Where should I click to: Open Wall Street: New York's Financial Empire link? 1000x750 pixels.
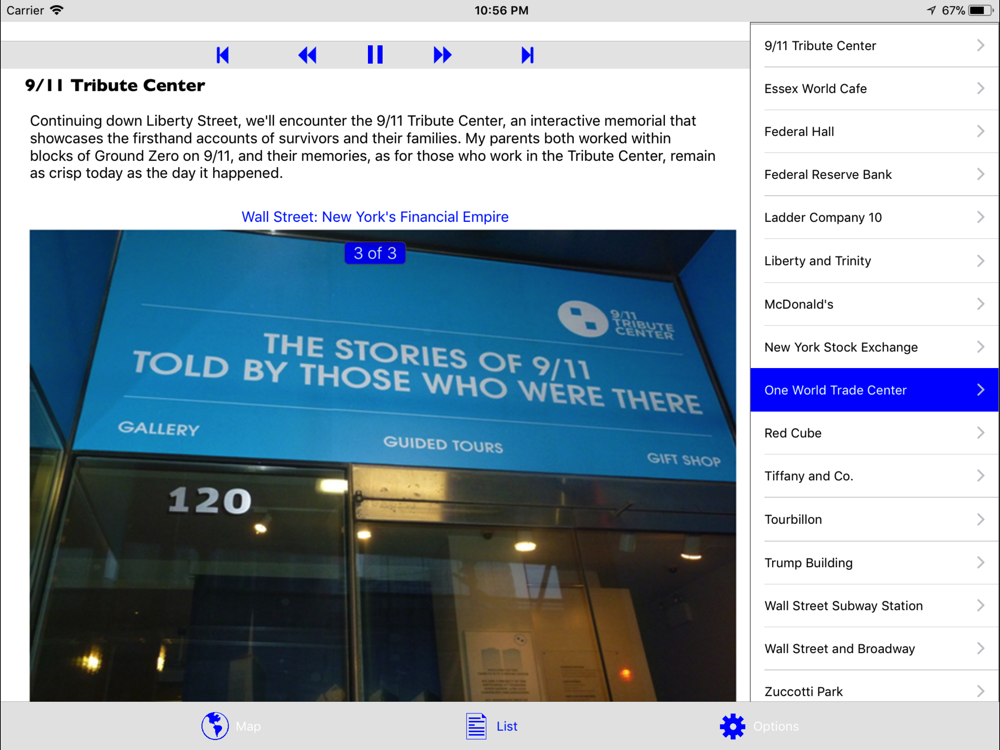[x=375, y=217]
